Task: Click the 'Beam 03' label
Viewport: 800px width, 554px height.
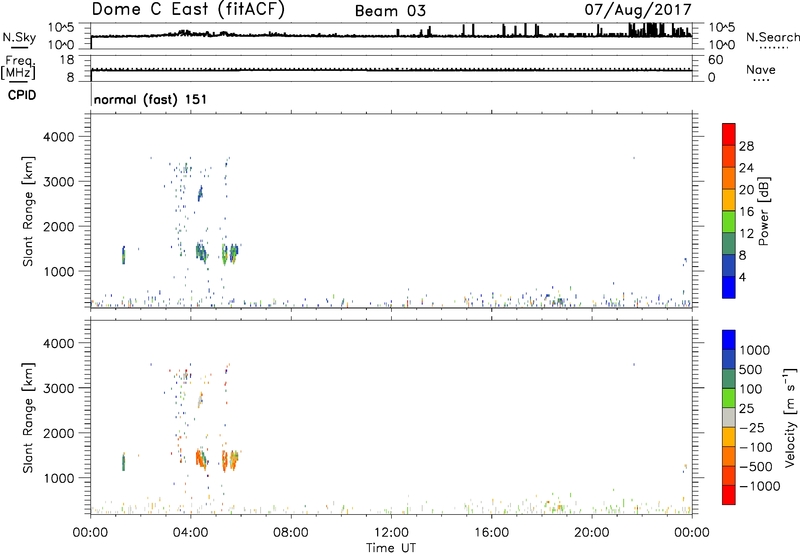Action: (390, 11)
